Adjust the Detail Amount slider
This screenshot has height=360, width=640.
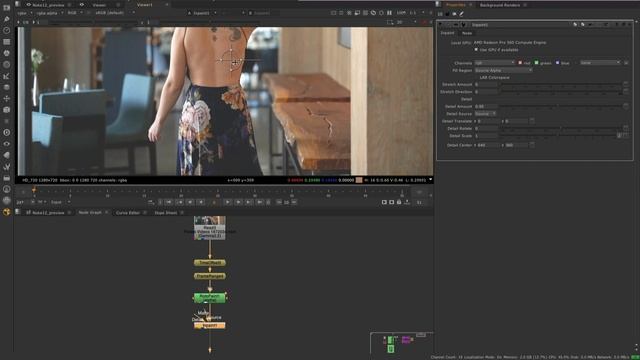click(561, 106)
